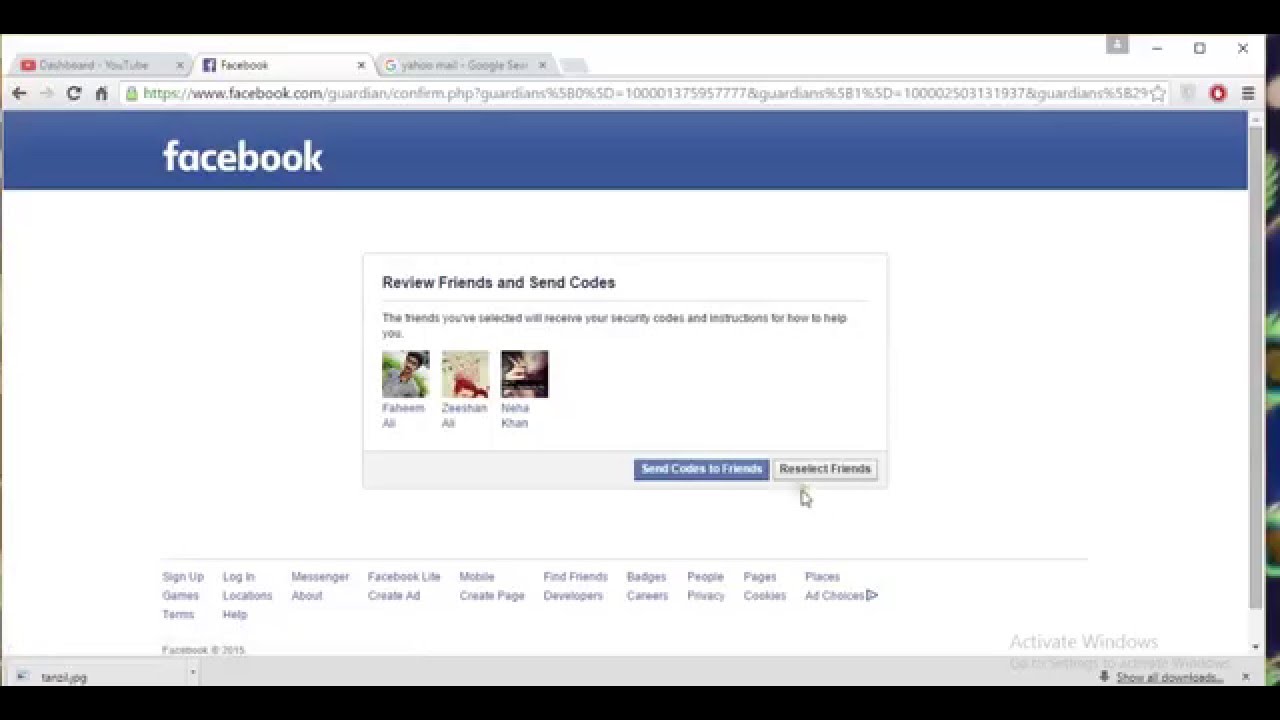The width and height of the screenshot is (1280, 720).
Task: Click the Faheem Ali name link
Action: tap(403, 415)
